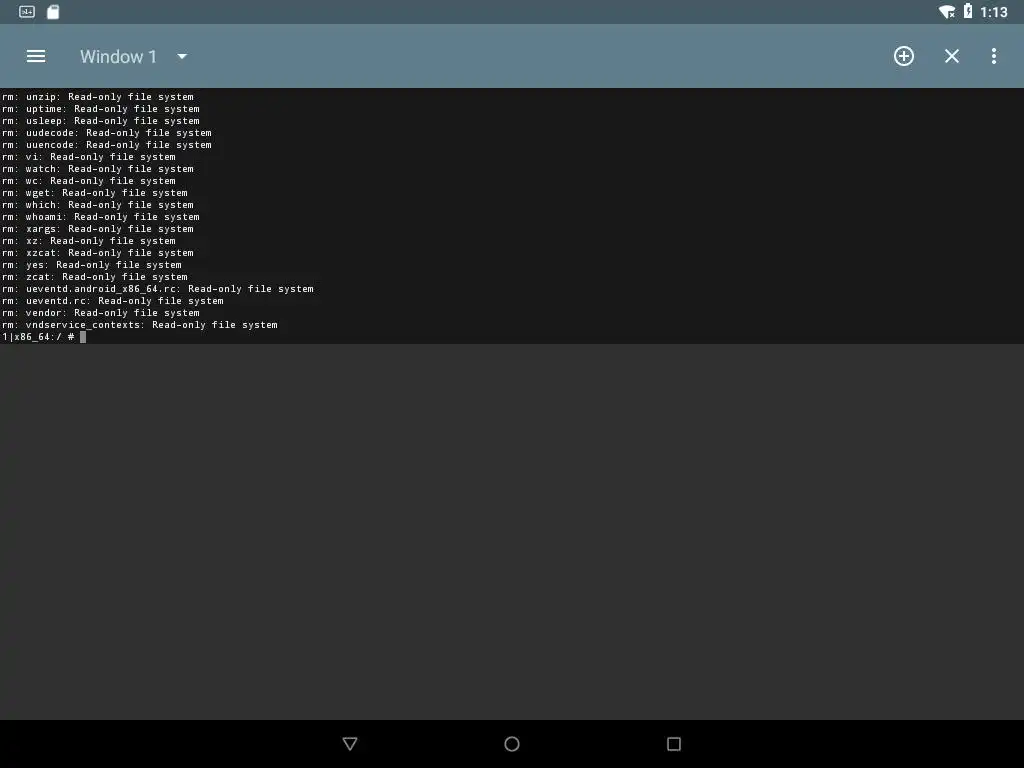1024x768 pixels.
Task: Click the rm xzcat error line
Action: tap(98, 253)
